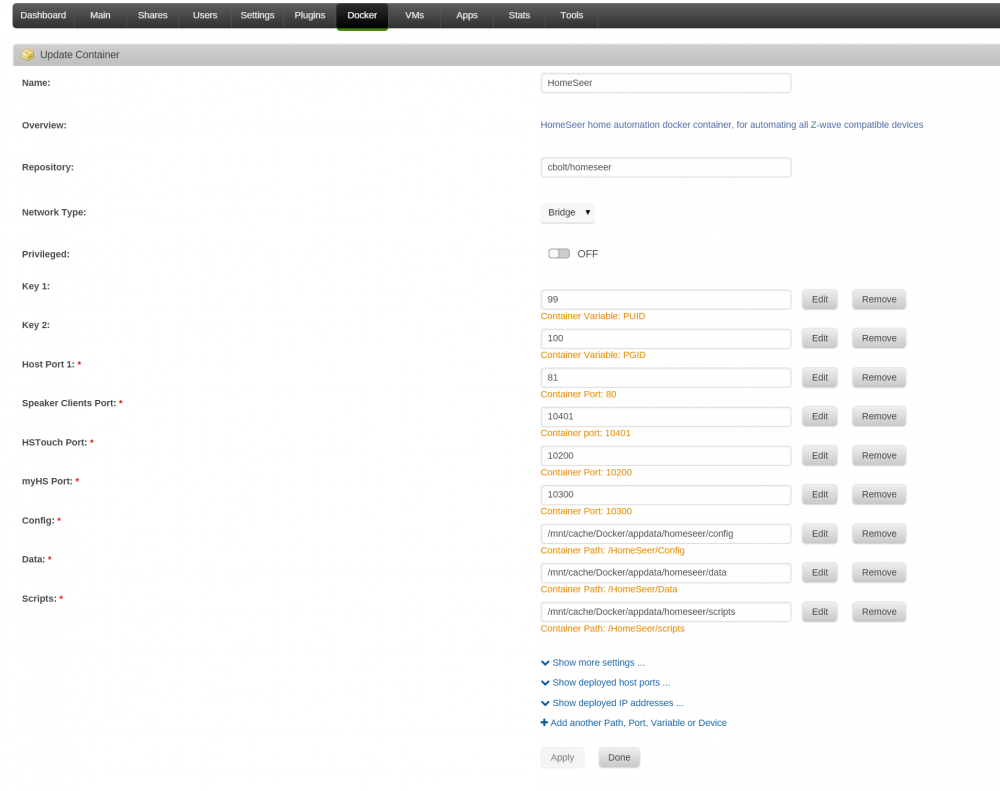
Task: Click the 'Container Path: /HomeSeer/scripts' text
Action: pos(612,629)
